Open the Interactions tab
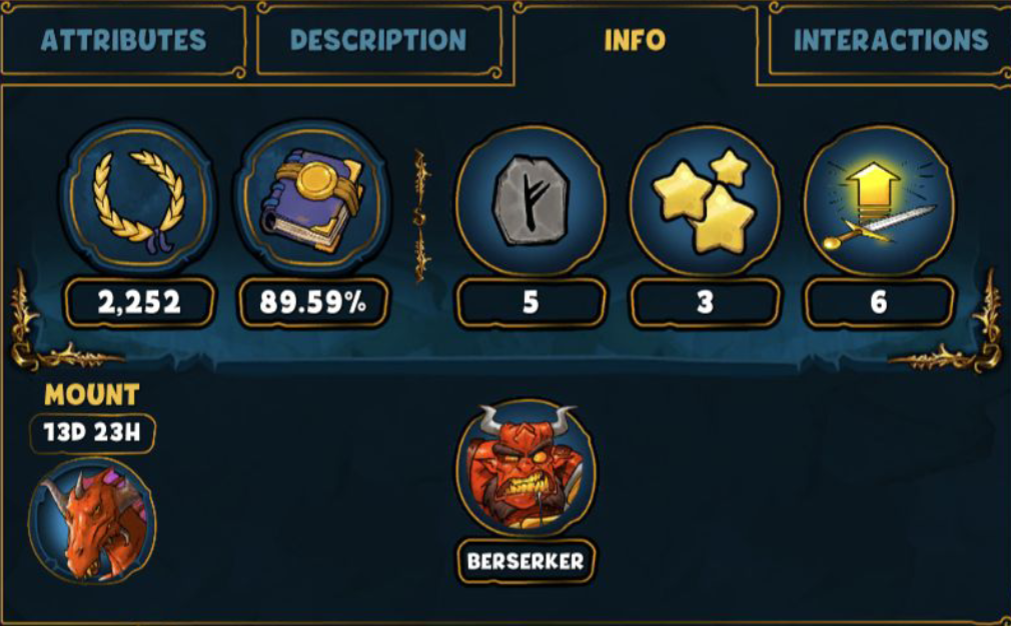 [890, 40]
